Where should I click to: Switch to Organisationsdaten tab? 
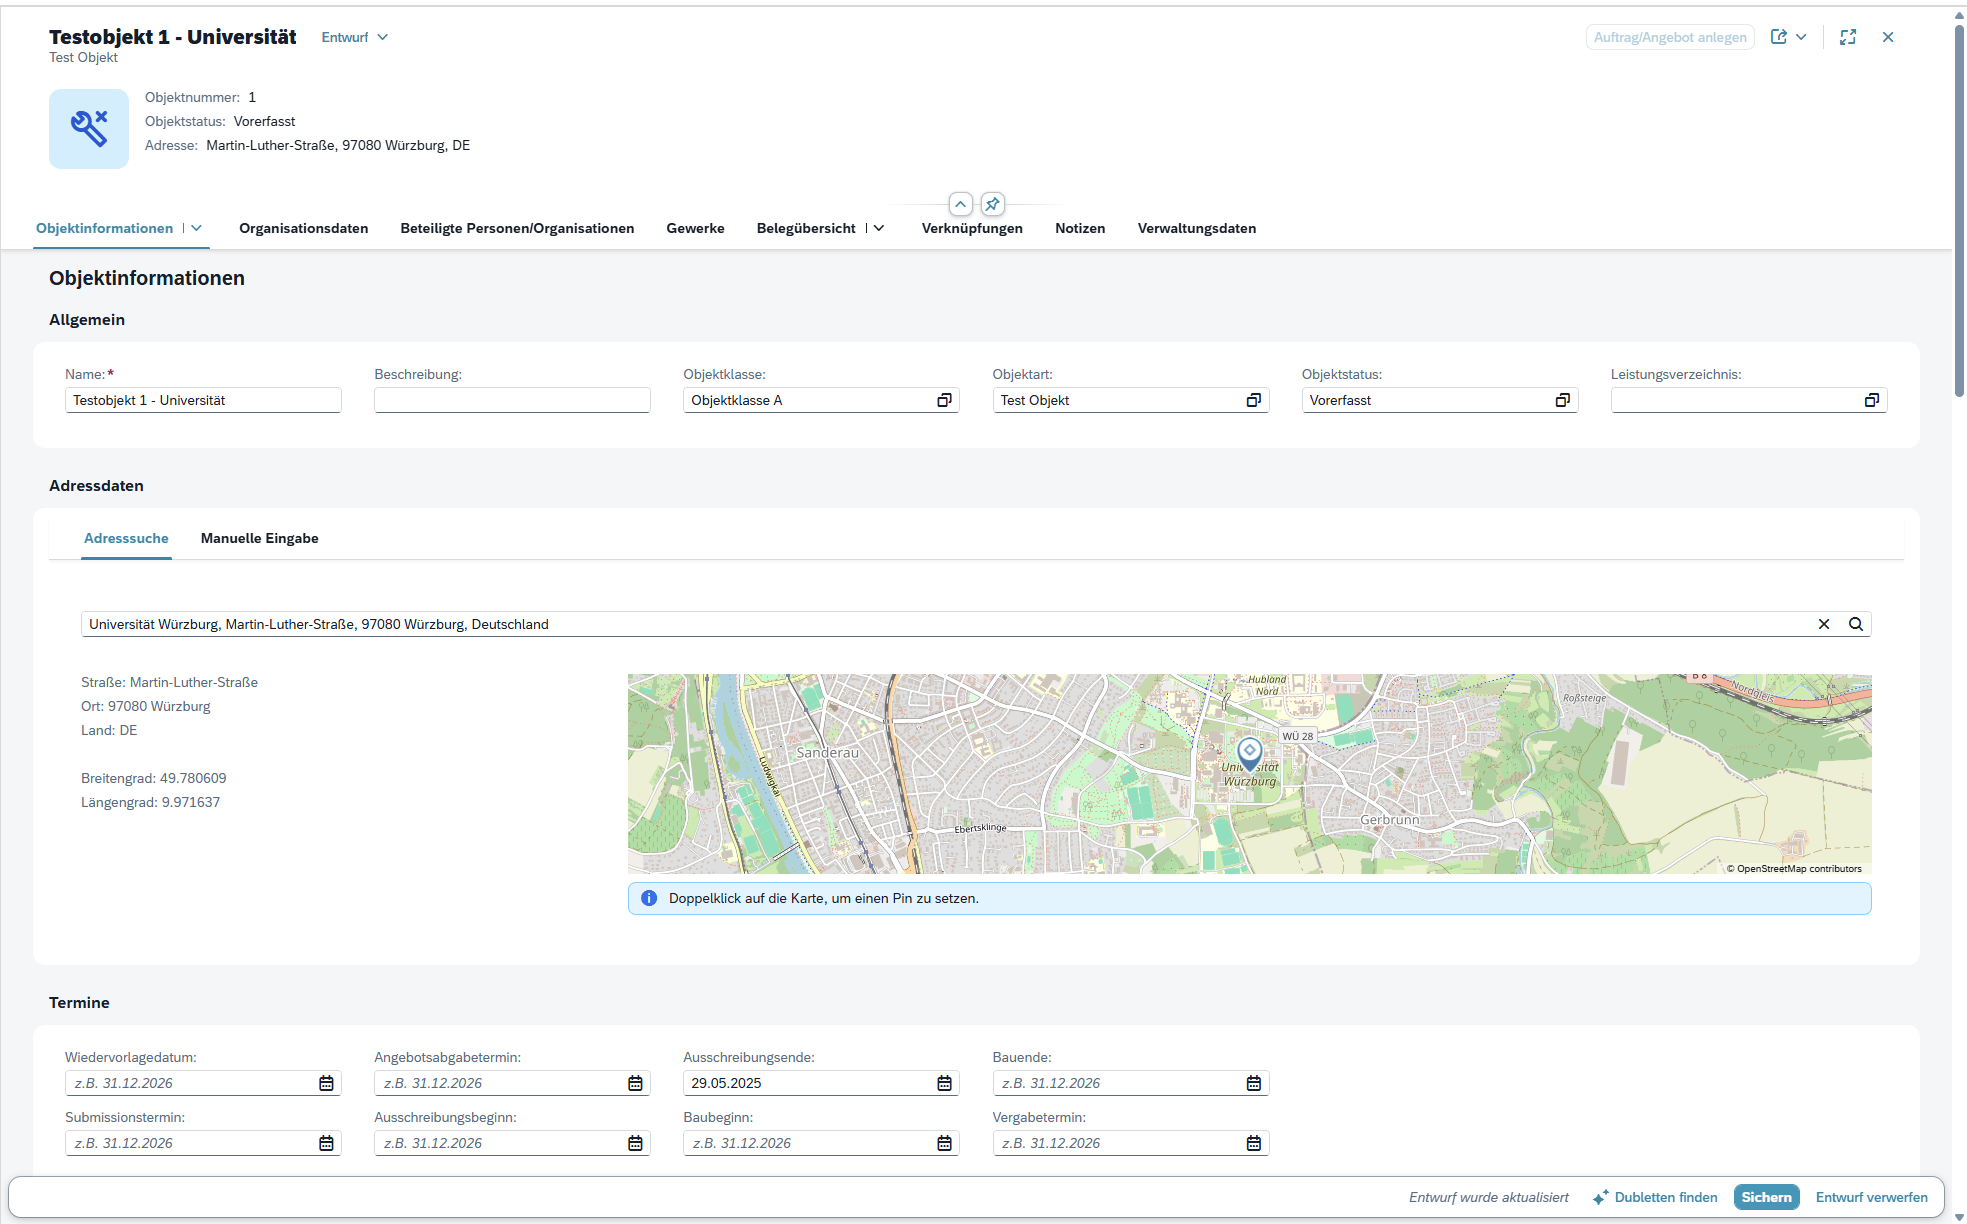tap(304, 228)
